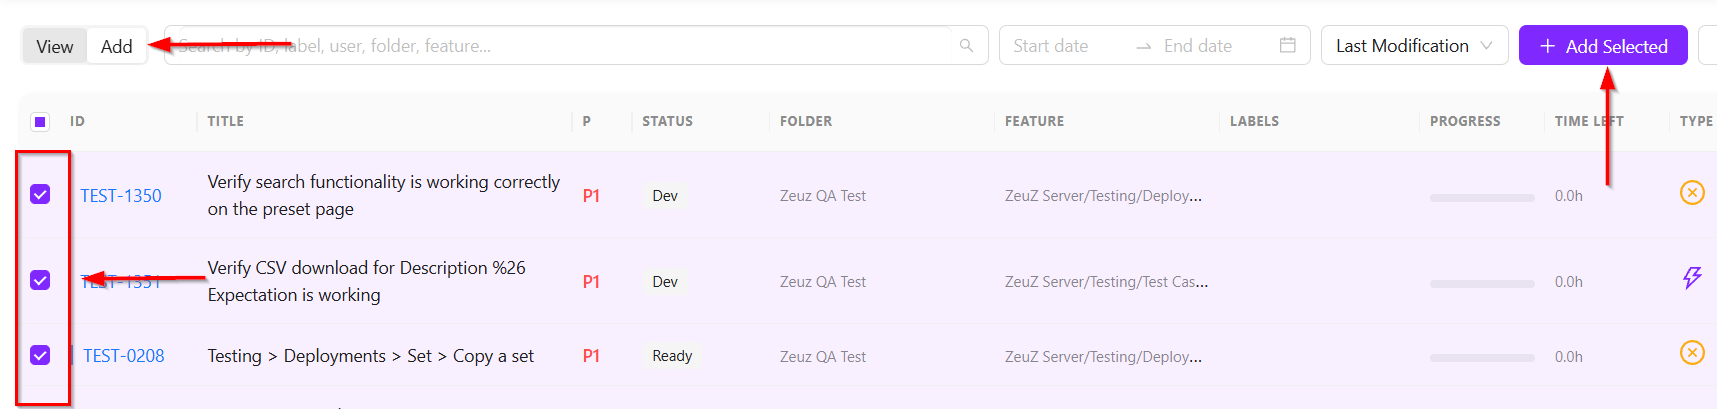Viewport: 1717px width, 409px height.
Task: Click the search by ID input field
Action: (x=561, y=46)
